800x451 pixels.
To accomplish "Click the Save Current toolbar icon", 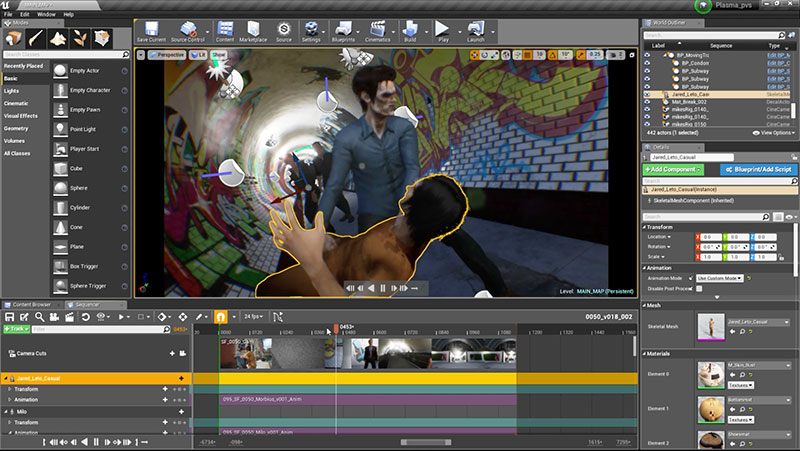I will [x=150, y=29].
